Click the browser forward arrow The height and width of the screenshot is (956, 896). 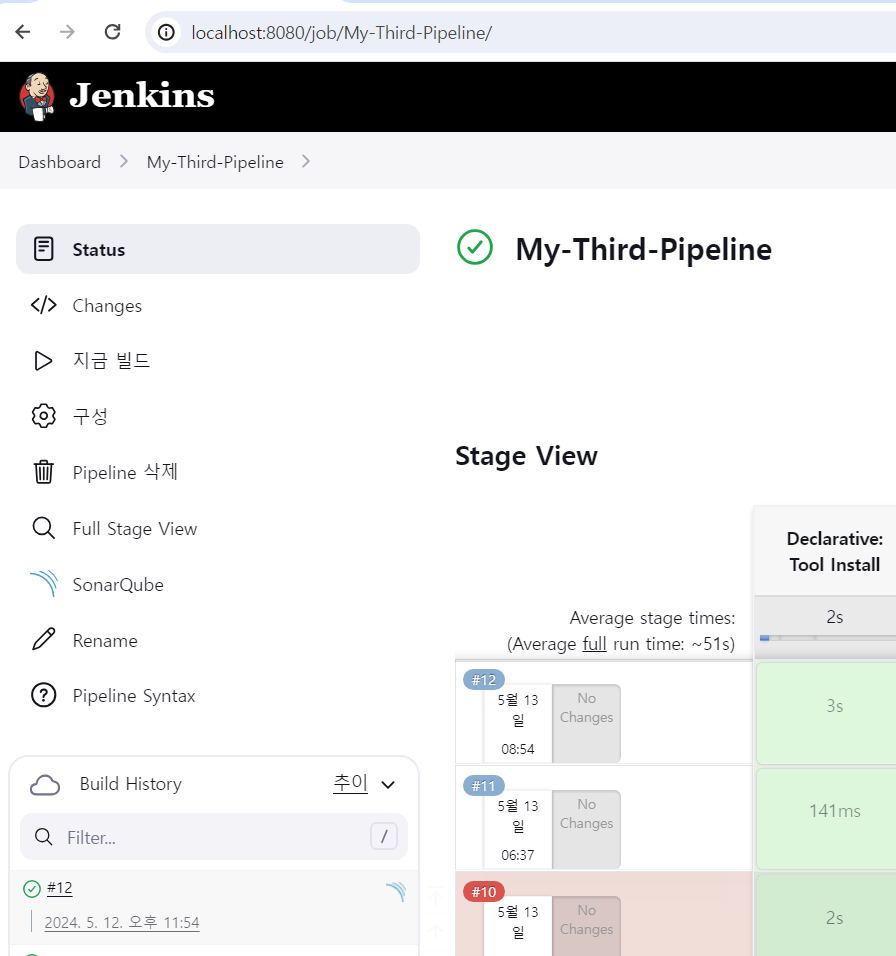[67, 32]
